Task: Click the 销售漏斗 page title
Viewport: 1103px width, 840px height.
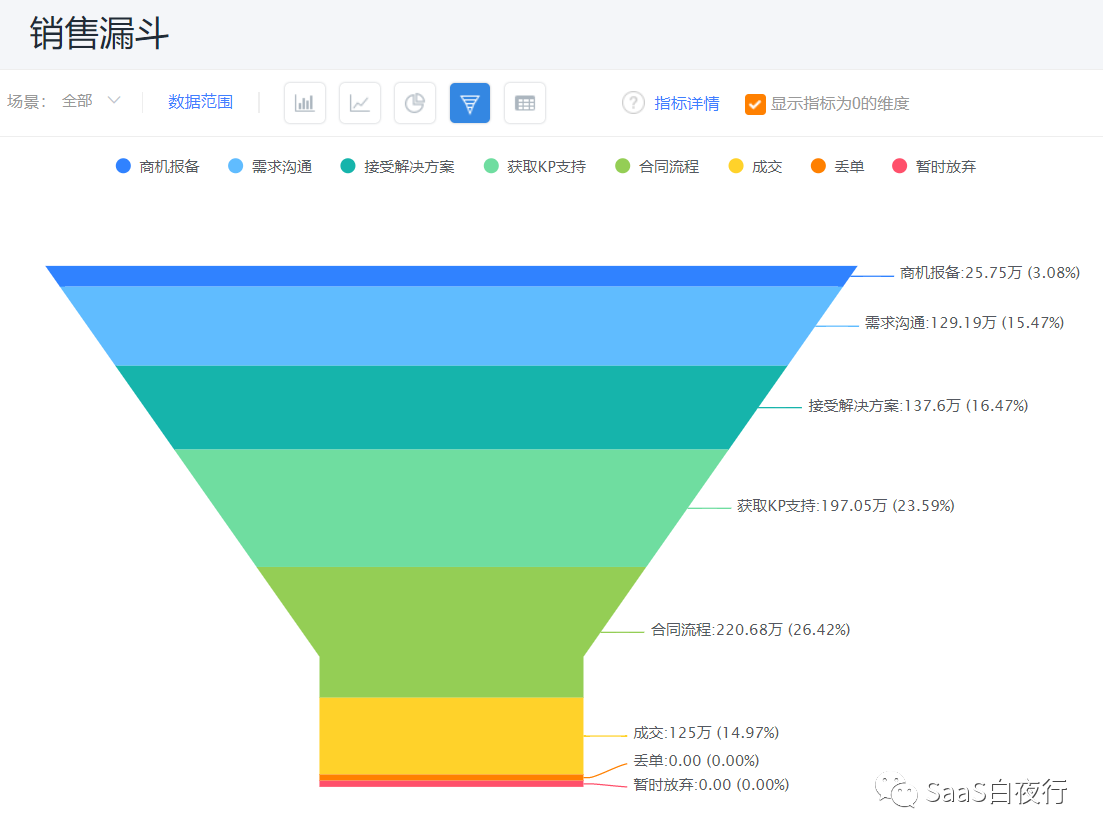Action: [x=99, y=33]
